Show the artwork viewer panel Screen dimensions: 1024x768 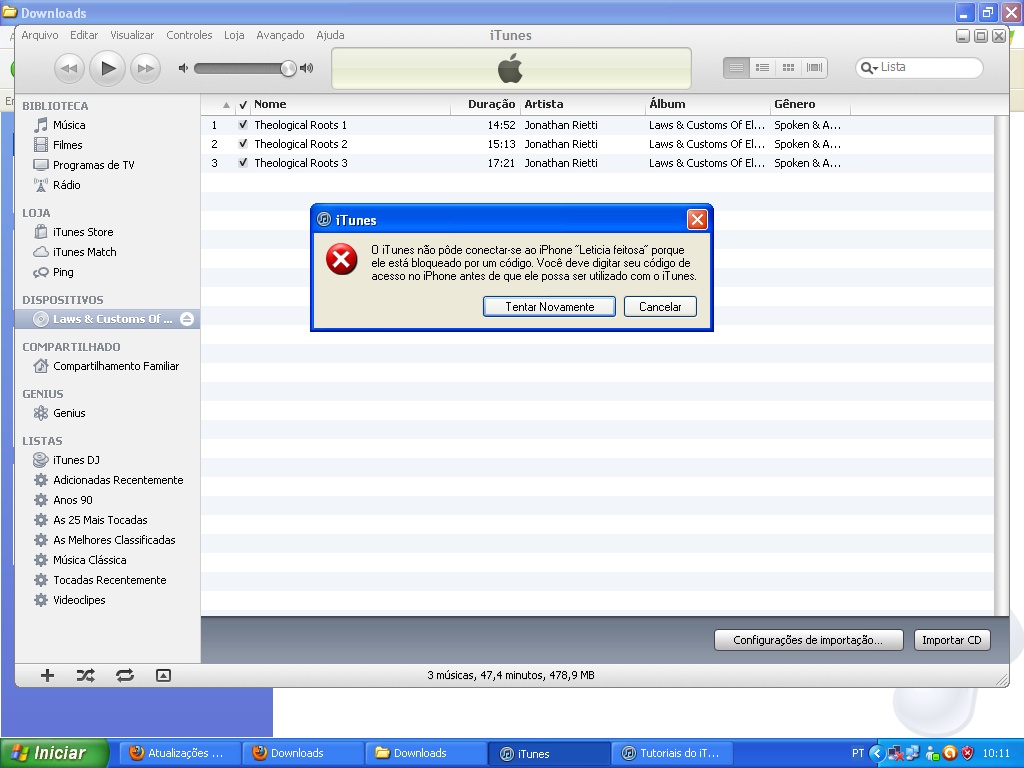click(x=163, y=675)
